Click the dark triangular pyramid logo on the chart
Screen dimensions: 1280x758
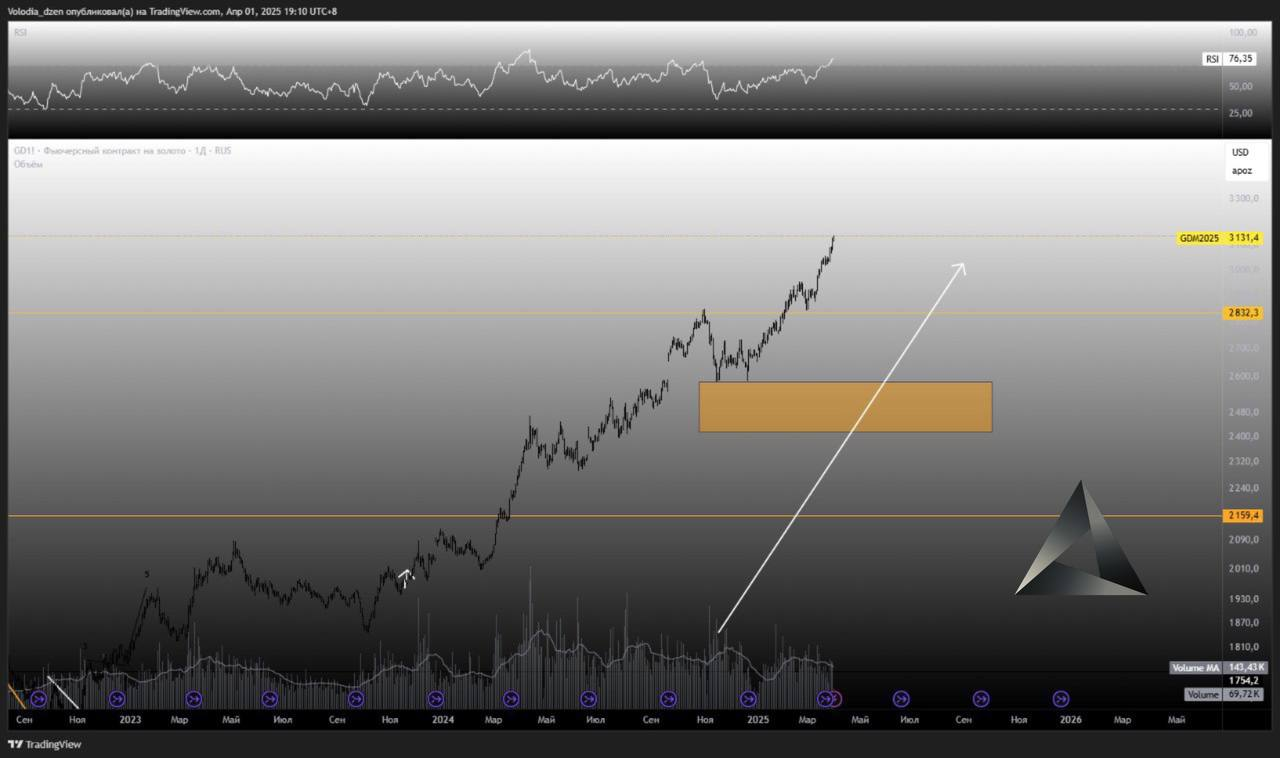coord(1081,540)
